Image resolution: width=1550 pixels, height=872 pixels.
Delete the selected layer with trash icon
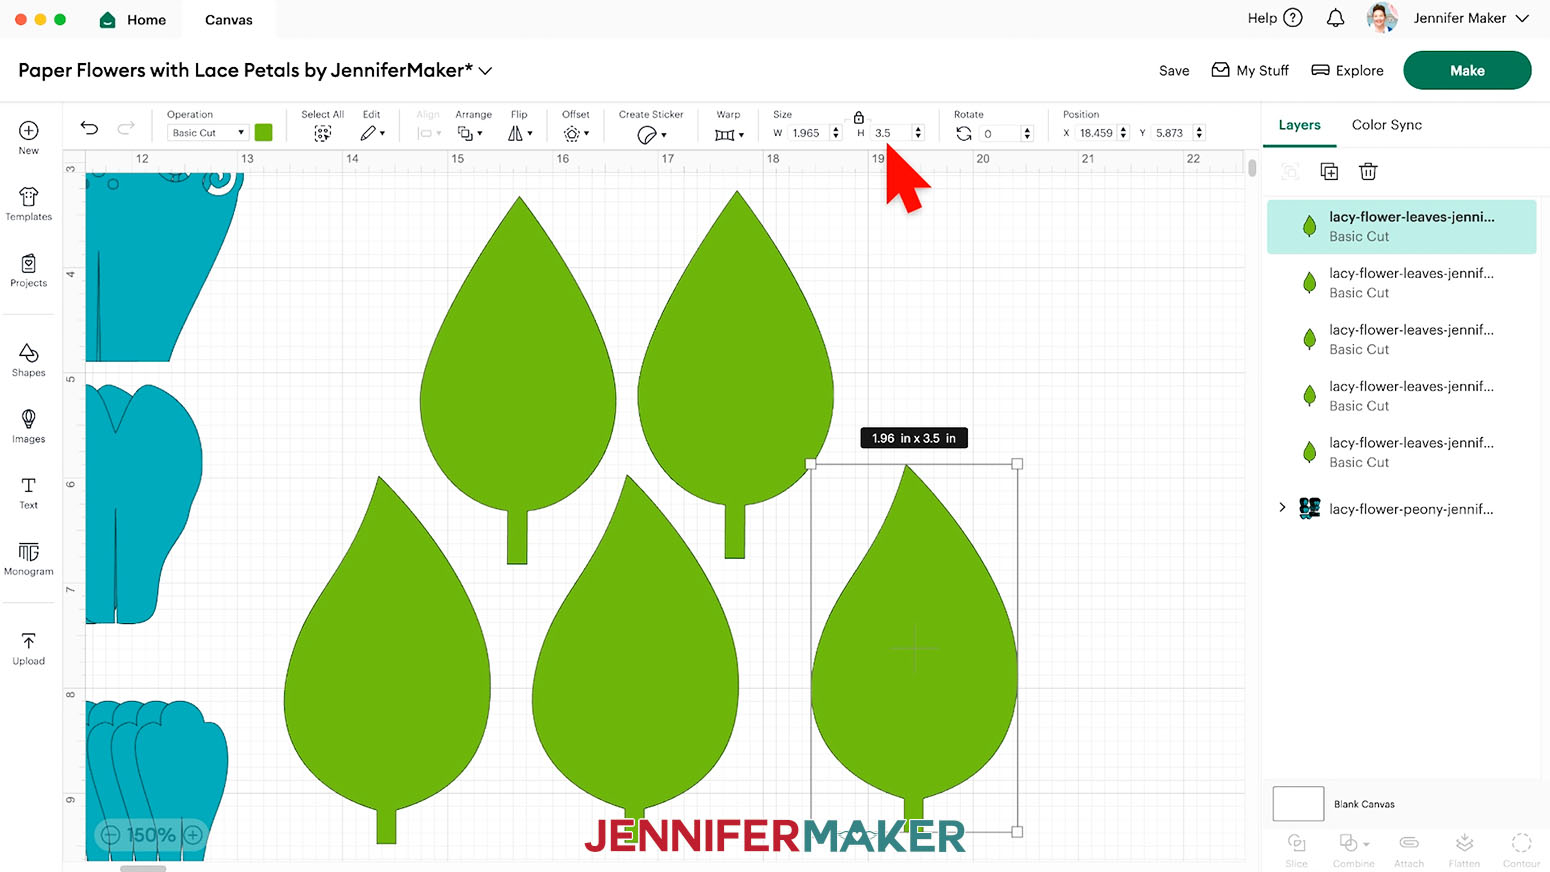[x=1368, y=172]
